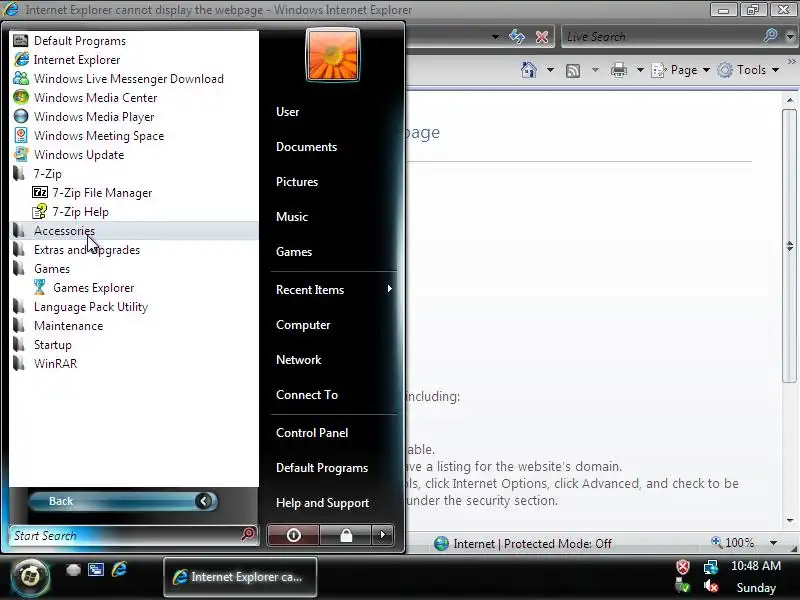Click the power sleep button
Image resolution: width=800 pixels, height=600 pixels.
293,535
